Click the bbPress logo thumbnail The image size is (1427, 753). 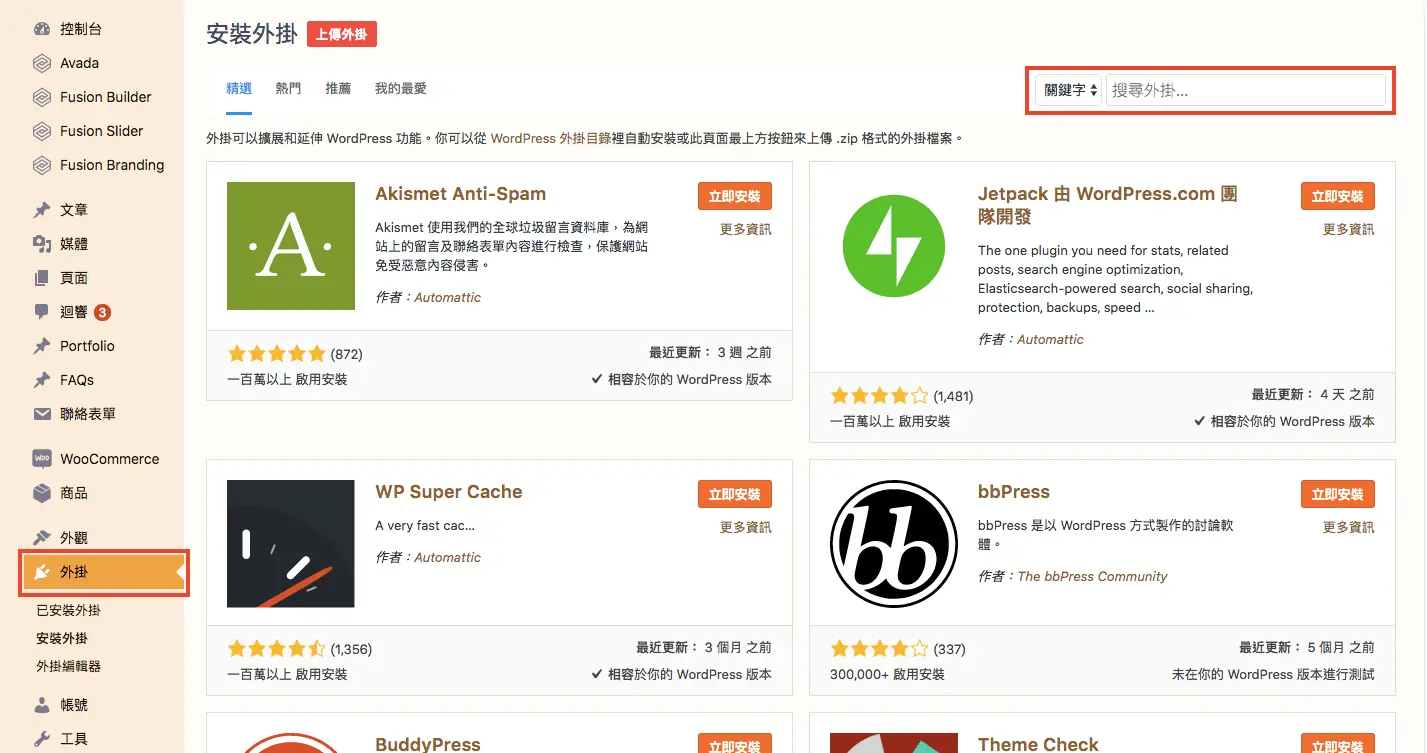[x=894, y=544]
